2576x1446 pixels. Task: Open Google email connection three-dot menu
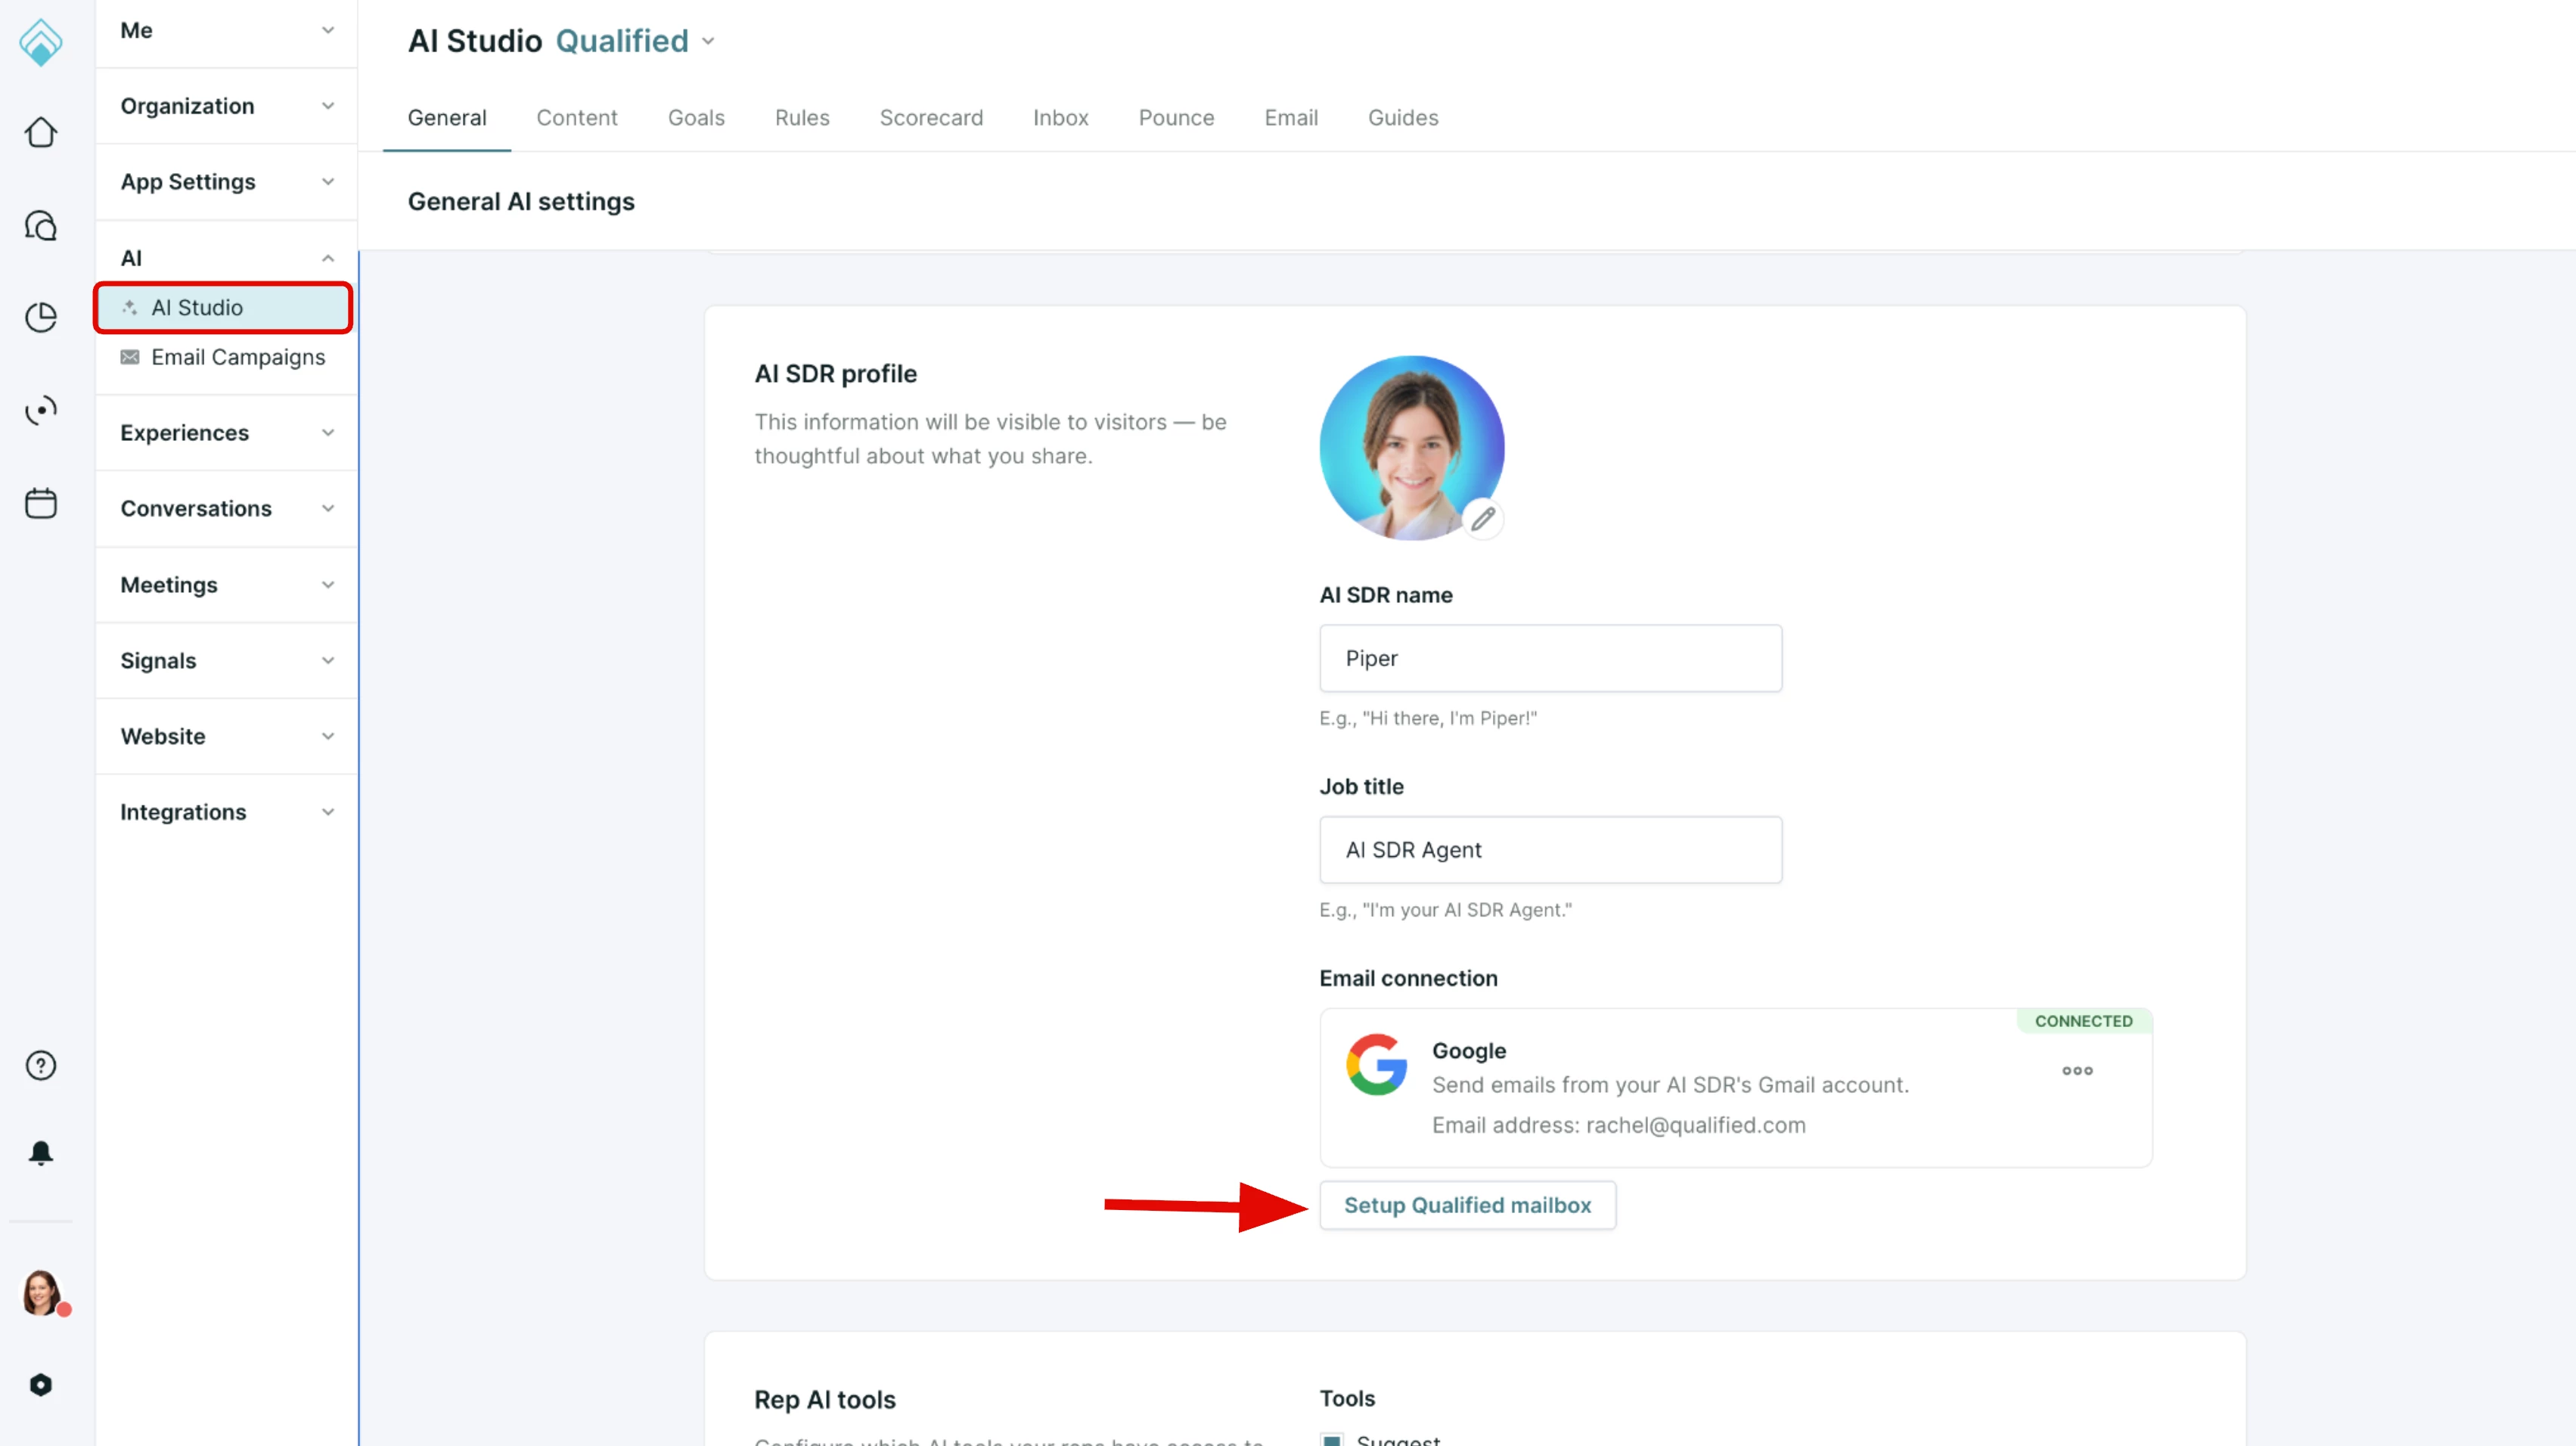click(x=2077, y=1070)
